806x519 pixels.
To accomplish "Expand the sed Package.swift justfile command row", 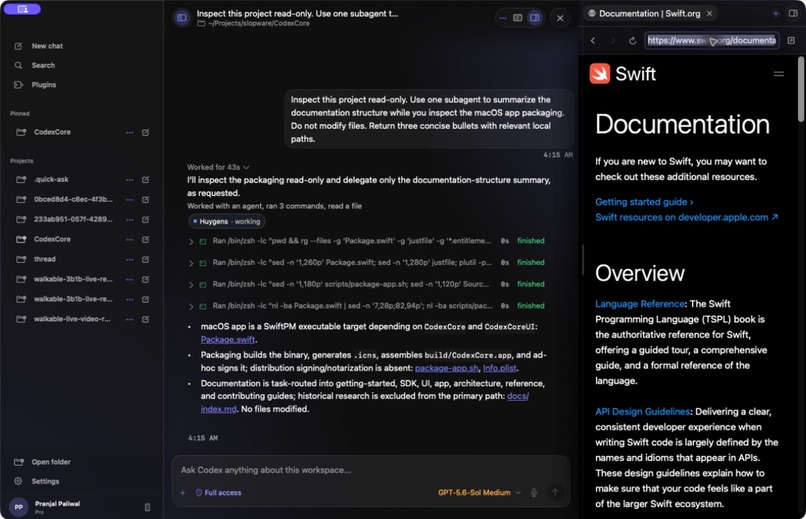I will coord(366,263).
